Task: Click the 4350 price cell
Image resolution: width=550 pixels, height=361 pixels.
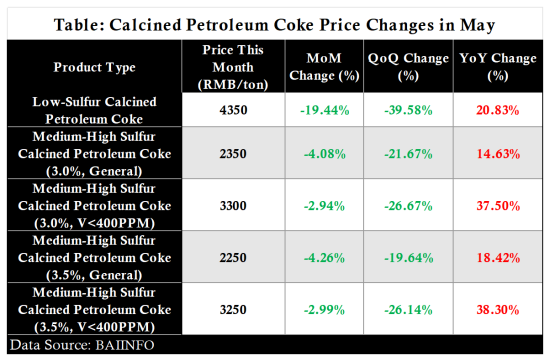Action: (233, 110)
